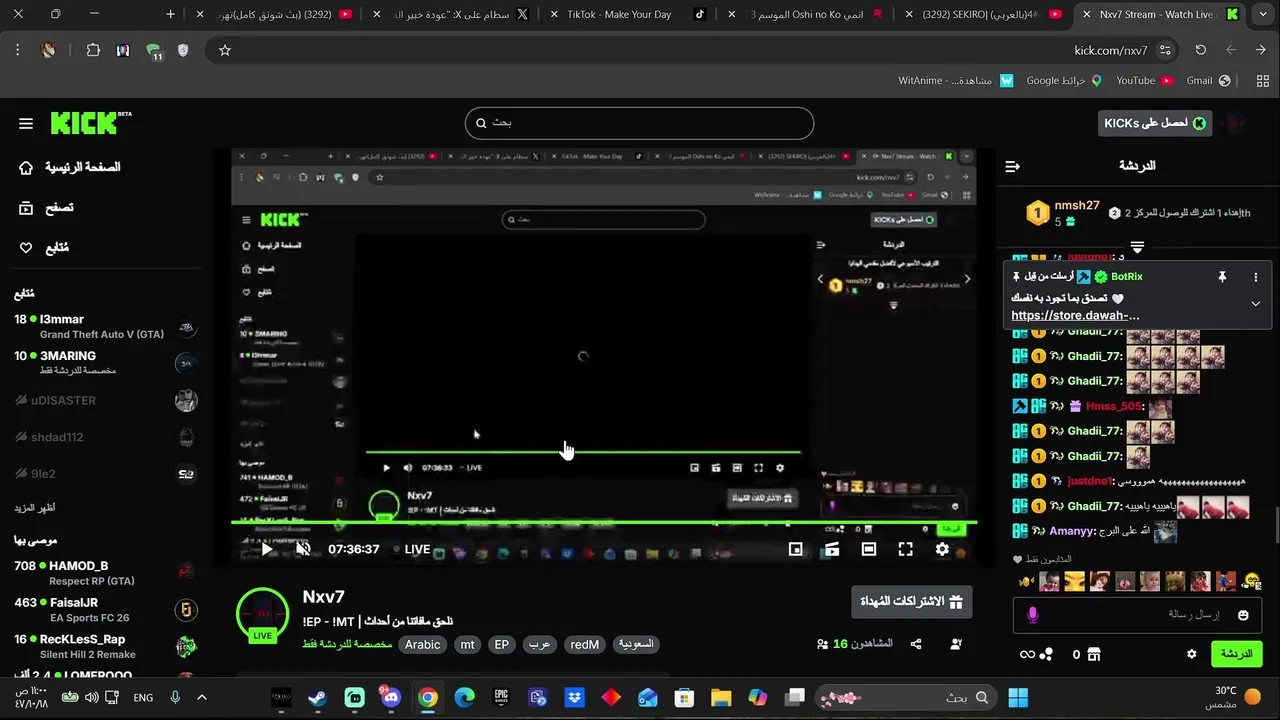Open the store.dawah link in pinned message

[1075, 315]
